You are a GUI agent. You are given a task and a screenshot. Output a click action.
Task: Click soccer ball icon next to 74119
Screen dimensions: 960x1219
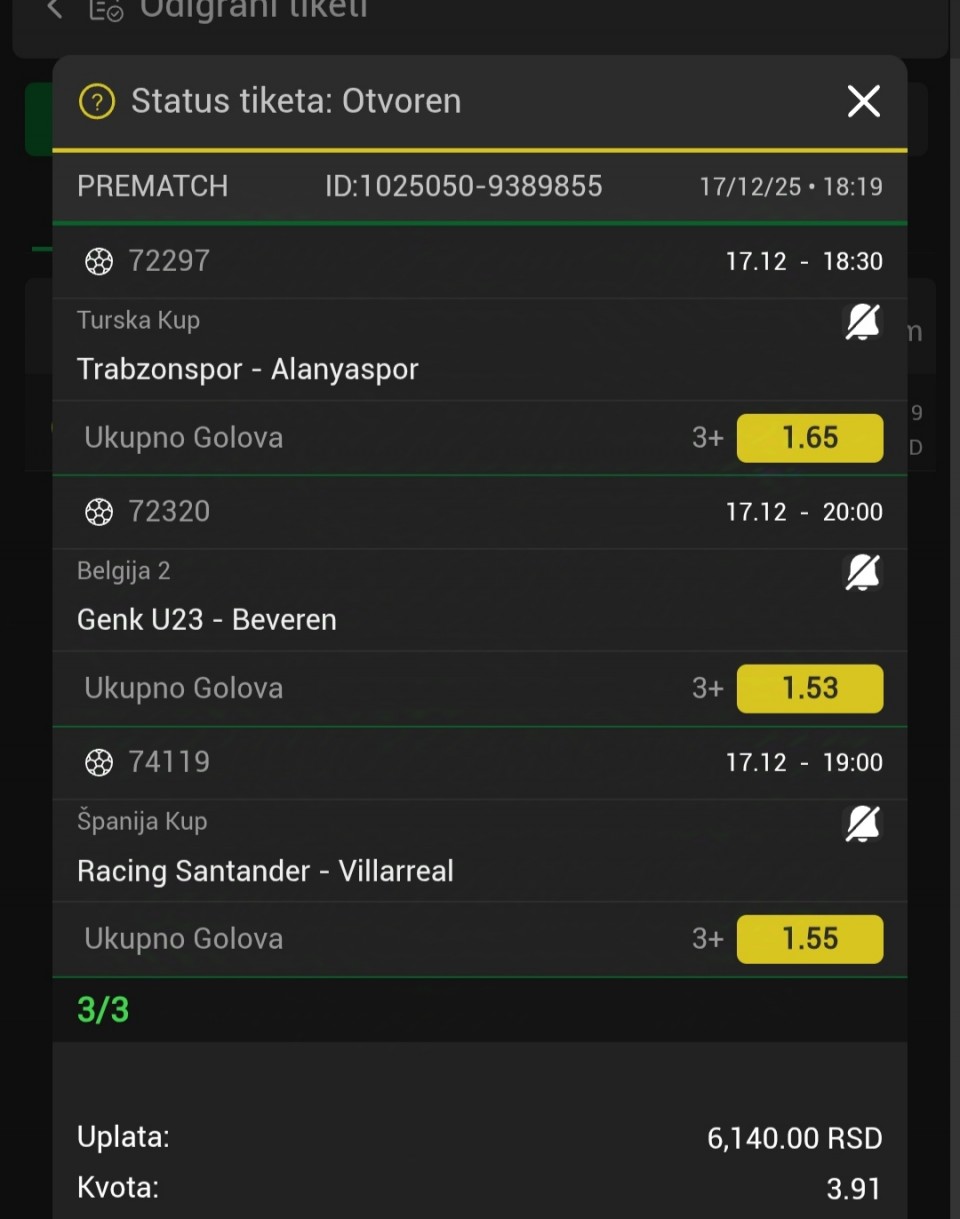pyautogui.click(x=98, y=763)
